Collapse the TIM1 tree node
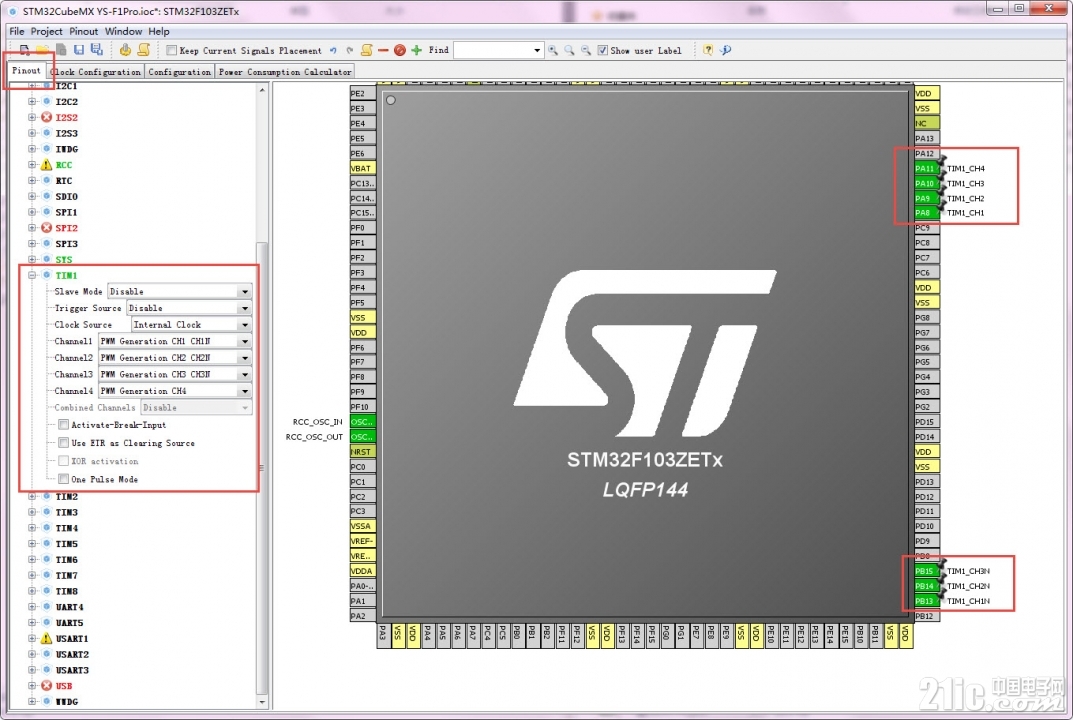The height and width of the screenshot is (720, 1073). pos(31,275)
